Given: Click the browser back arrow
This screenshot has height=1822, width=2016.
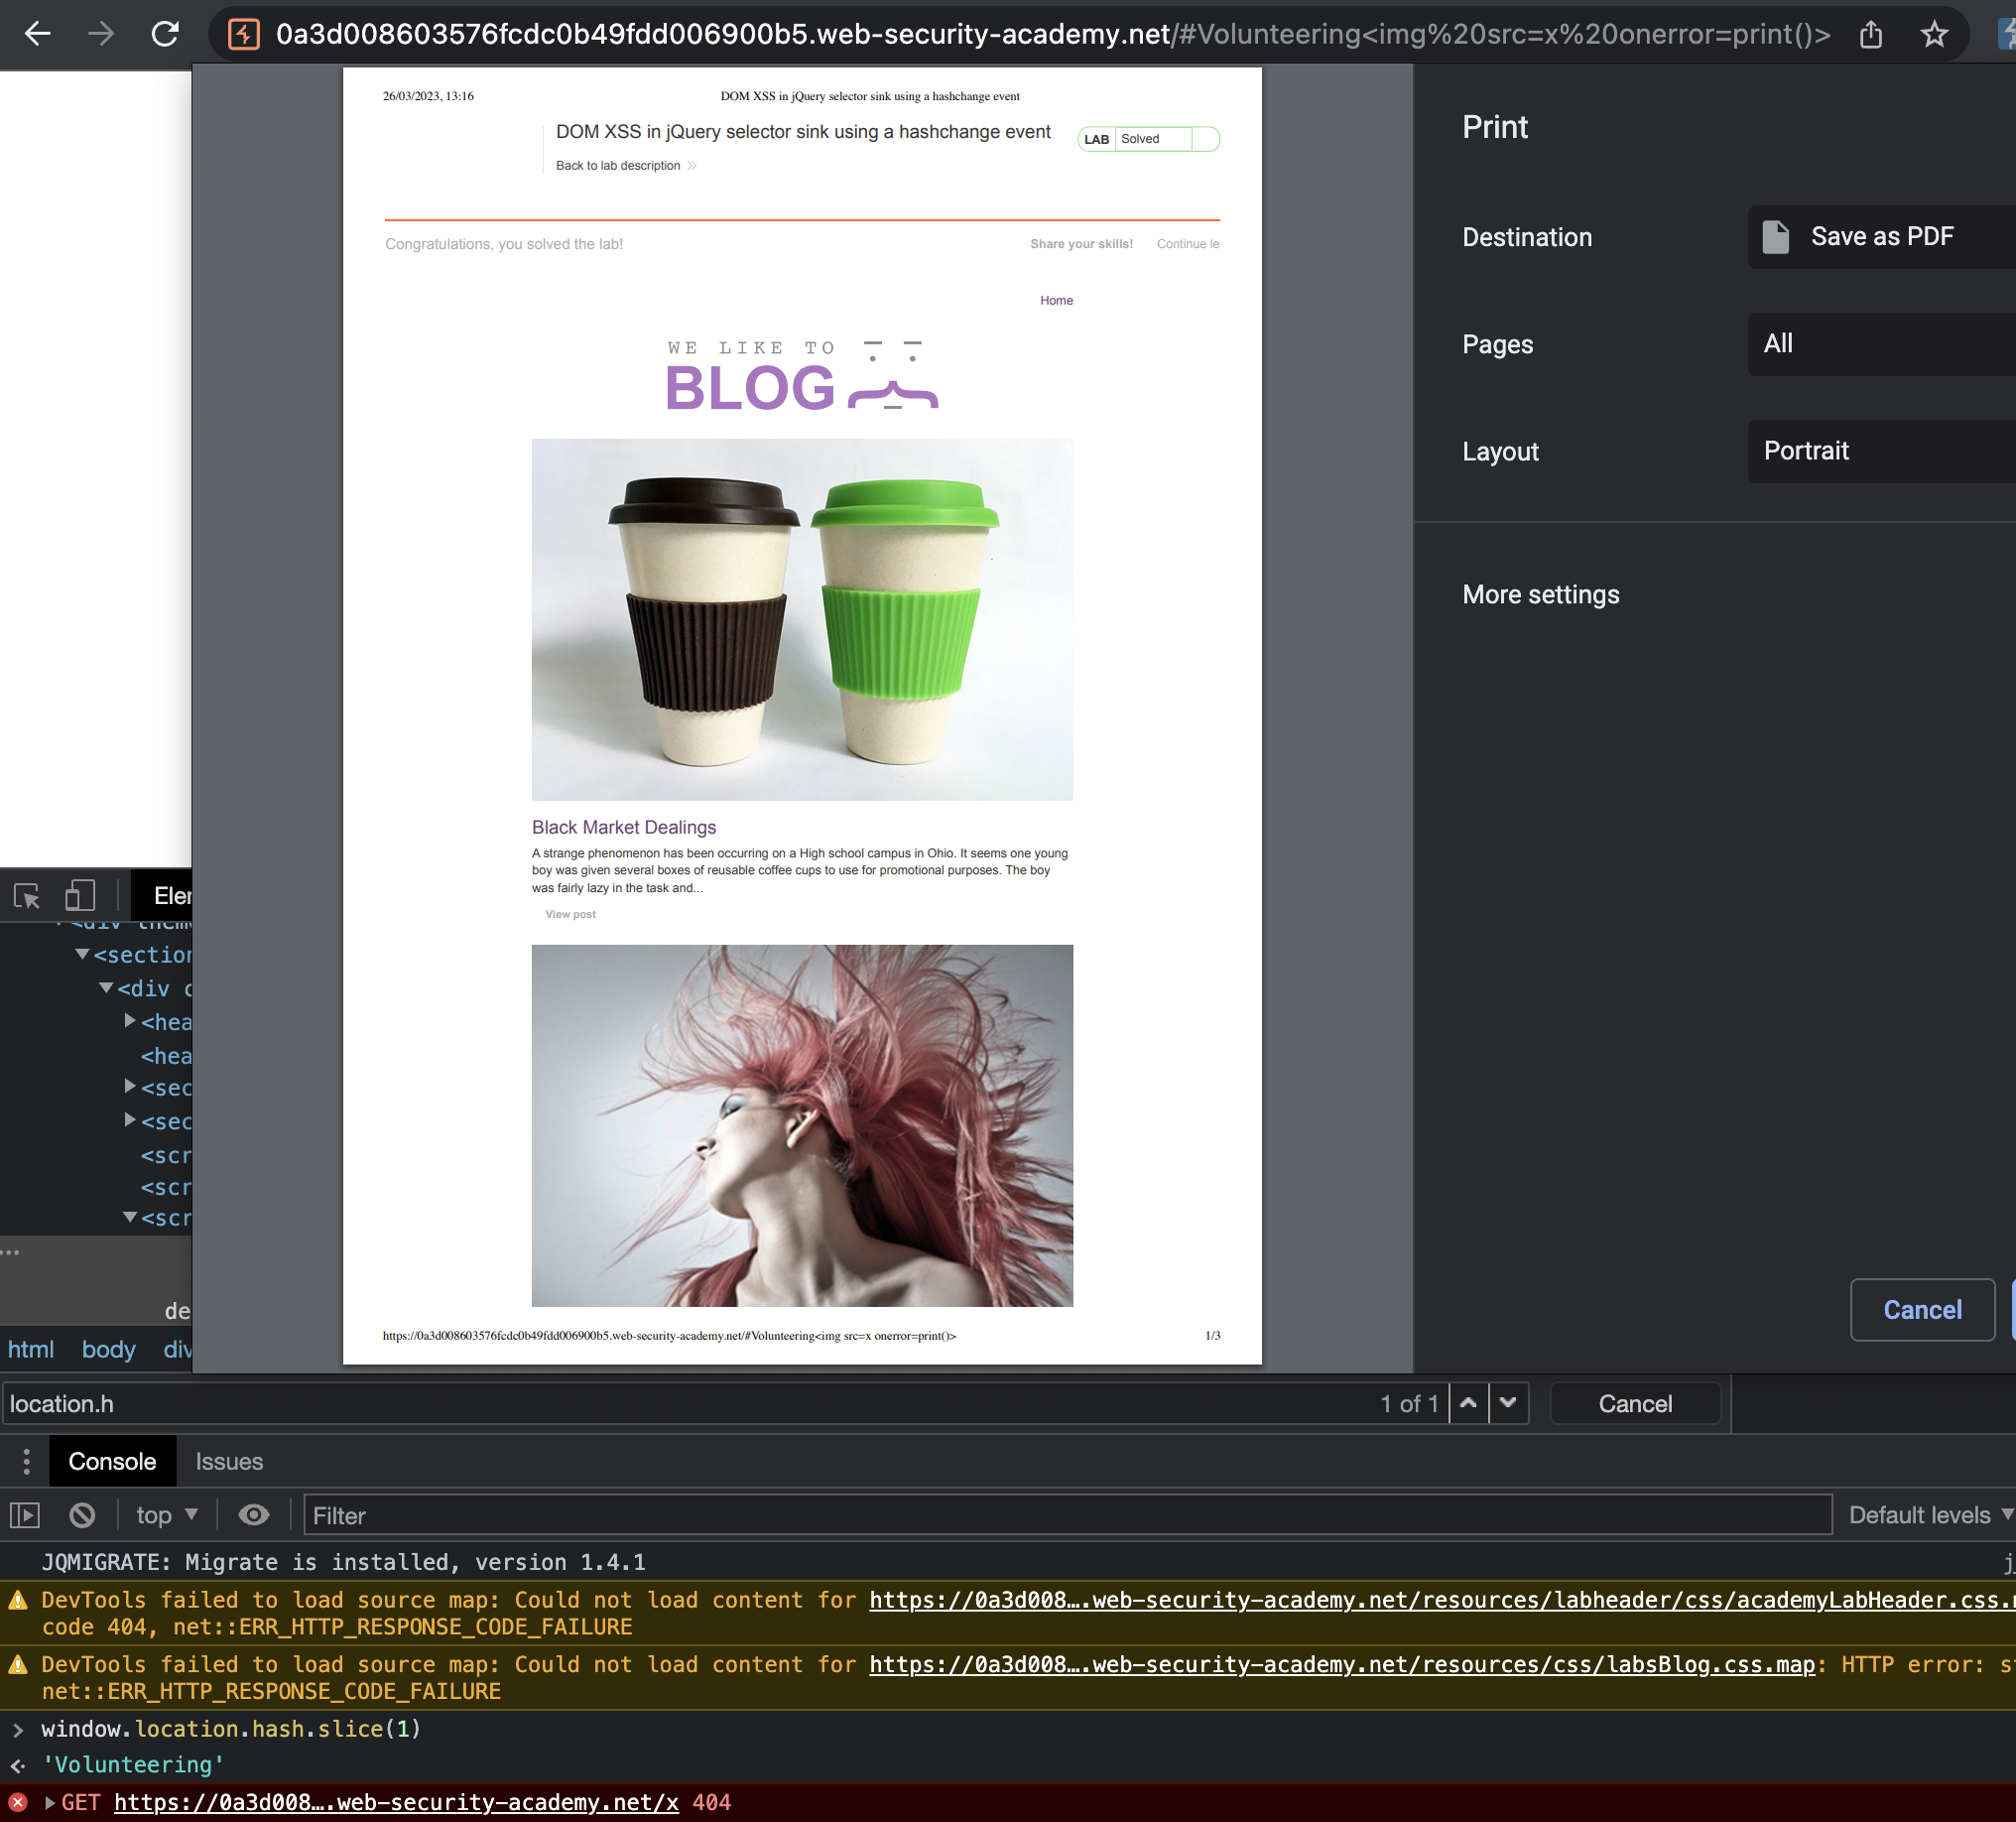Looking at the screenshot, I should click(38, 34).
